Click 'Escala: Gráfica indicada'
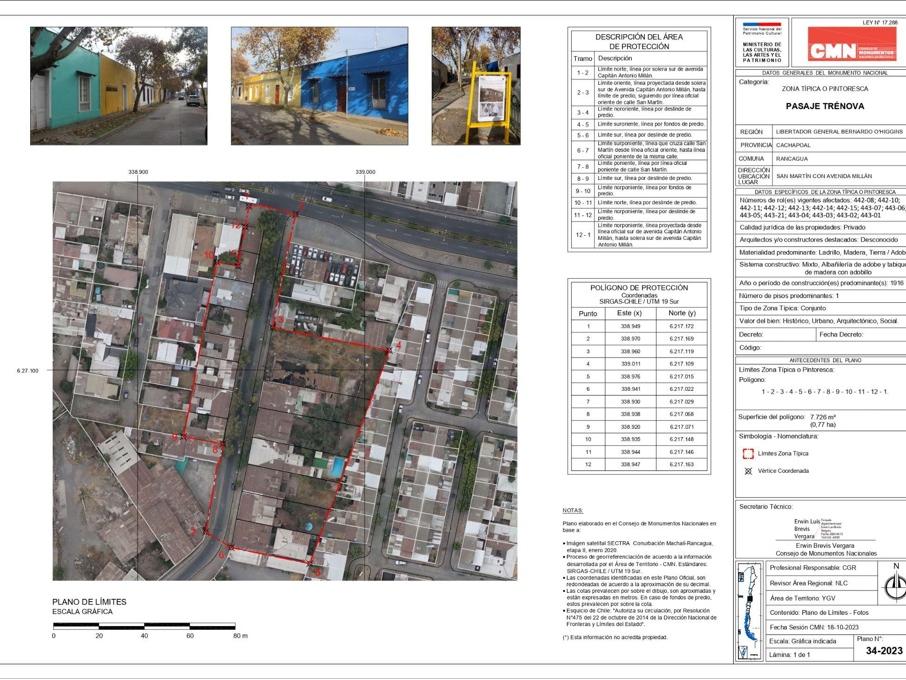 [803, 641]
